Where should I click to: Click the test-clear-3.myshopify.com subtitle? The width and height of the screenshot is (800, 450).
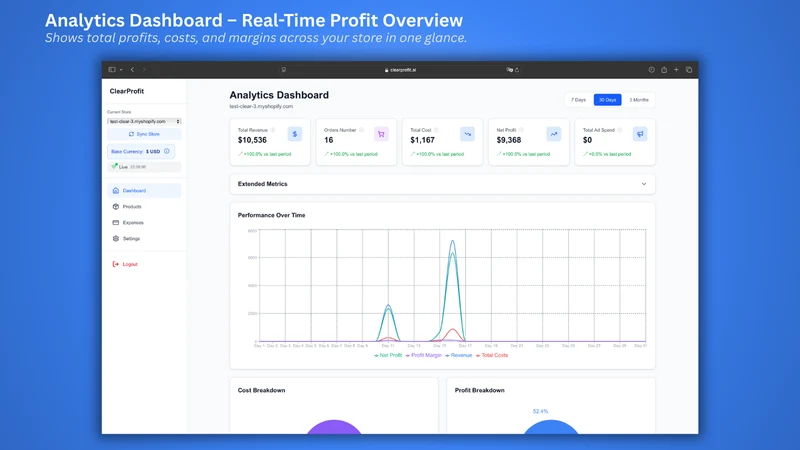[x=261, y=107]
